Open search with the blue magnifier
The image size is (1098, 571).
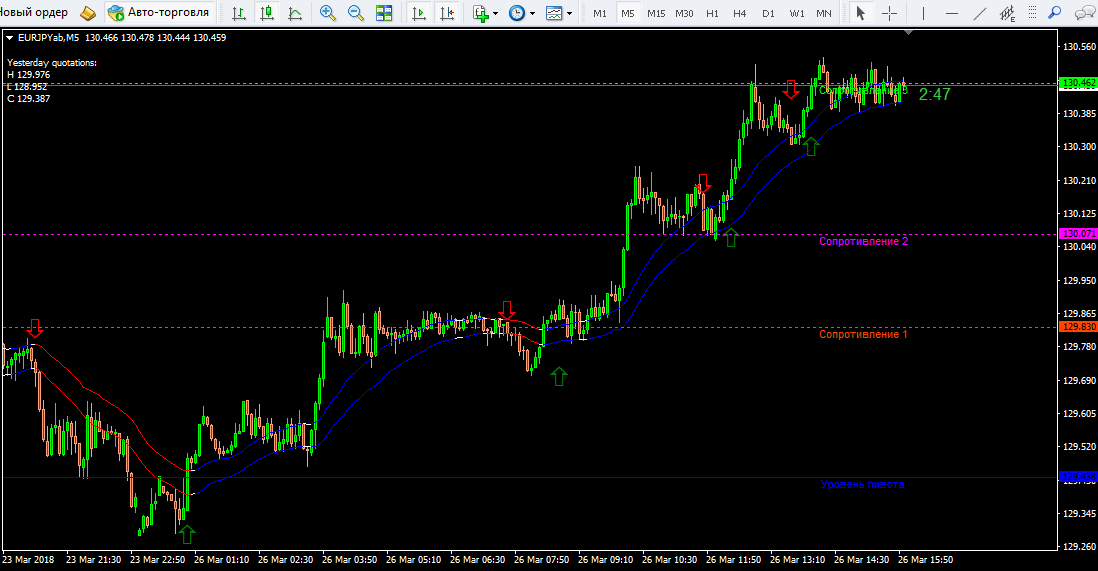1055,13
